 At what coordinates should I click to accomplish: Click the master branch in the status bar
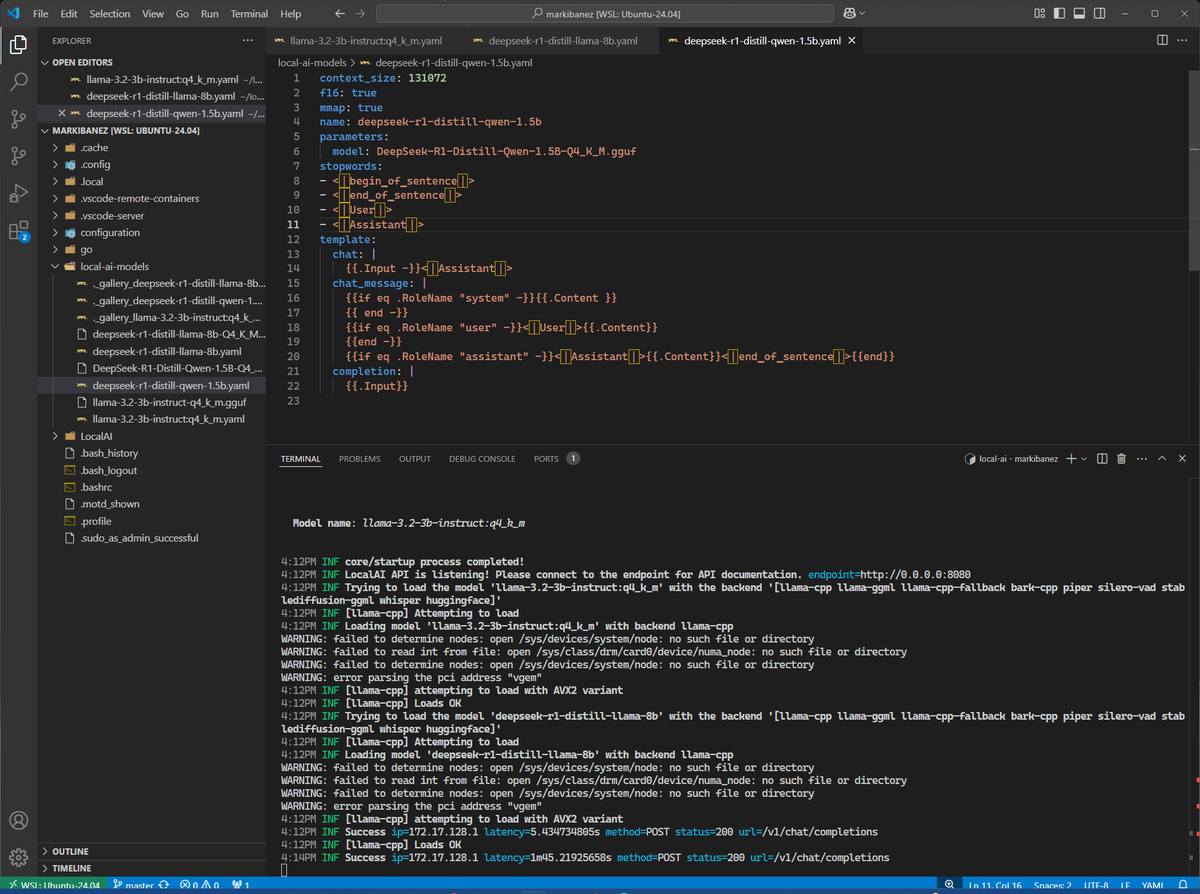pyautogui.click(x=134, y=885)
